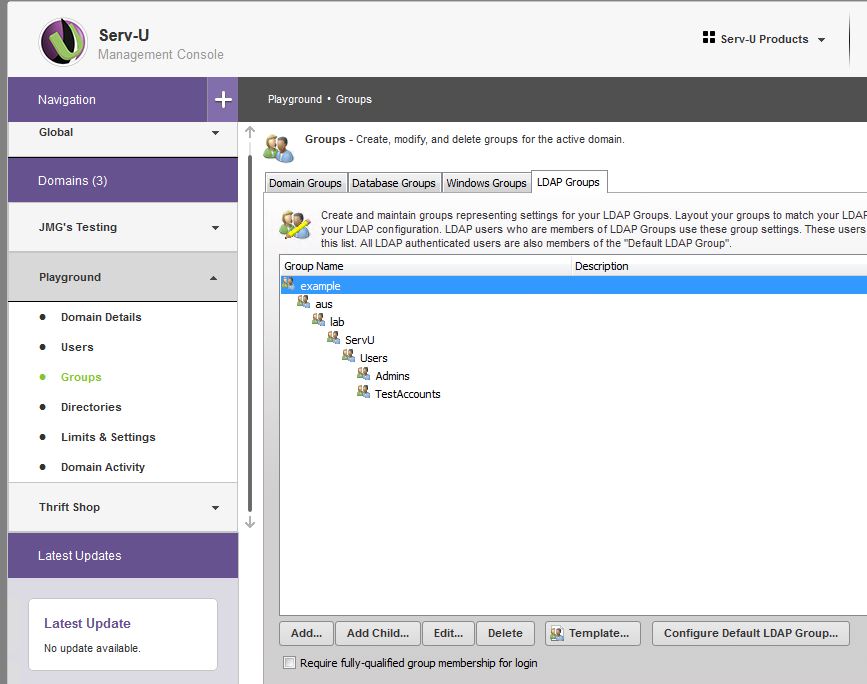The image size is (867, 684).
Task: Click the Group Name column header
Action: pos(425,266)
